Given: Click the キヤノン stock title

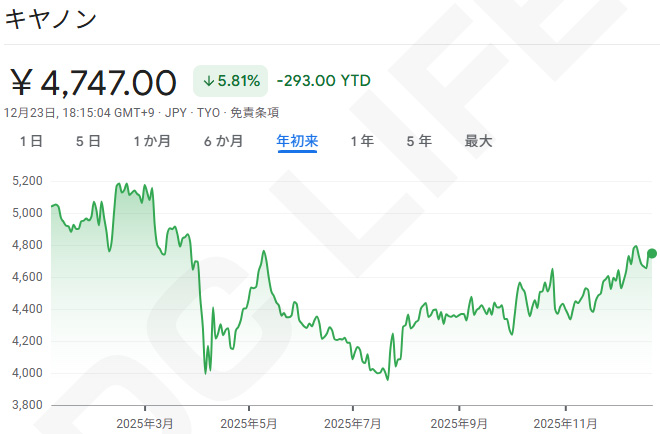Looking at the screenshot, I should point(52,21).
